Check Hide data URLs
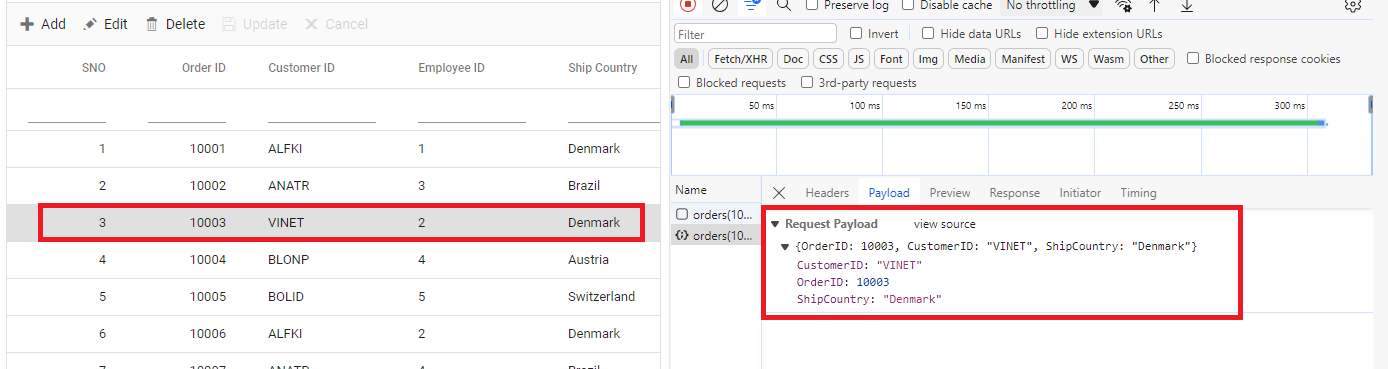 [x=928, y=33]
